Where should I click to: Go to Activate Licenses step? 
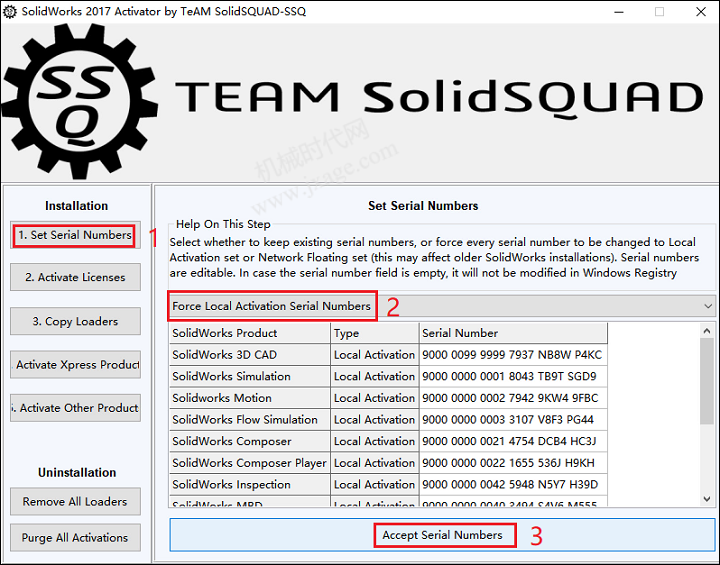click(75, 277)
